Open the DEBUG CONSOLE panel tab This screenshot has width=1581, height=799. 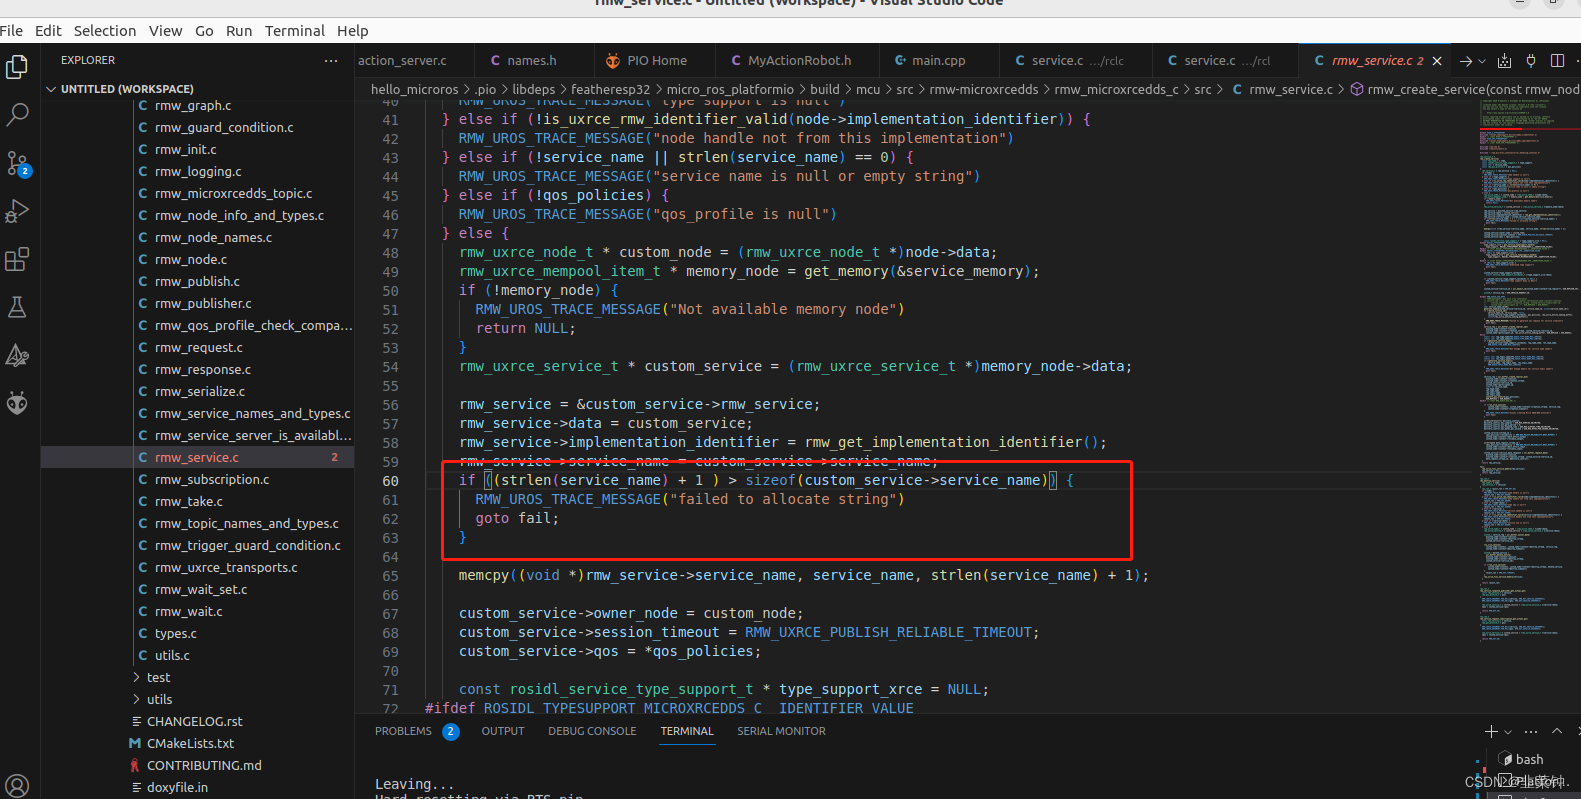(x=592, y=732)
